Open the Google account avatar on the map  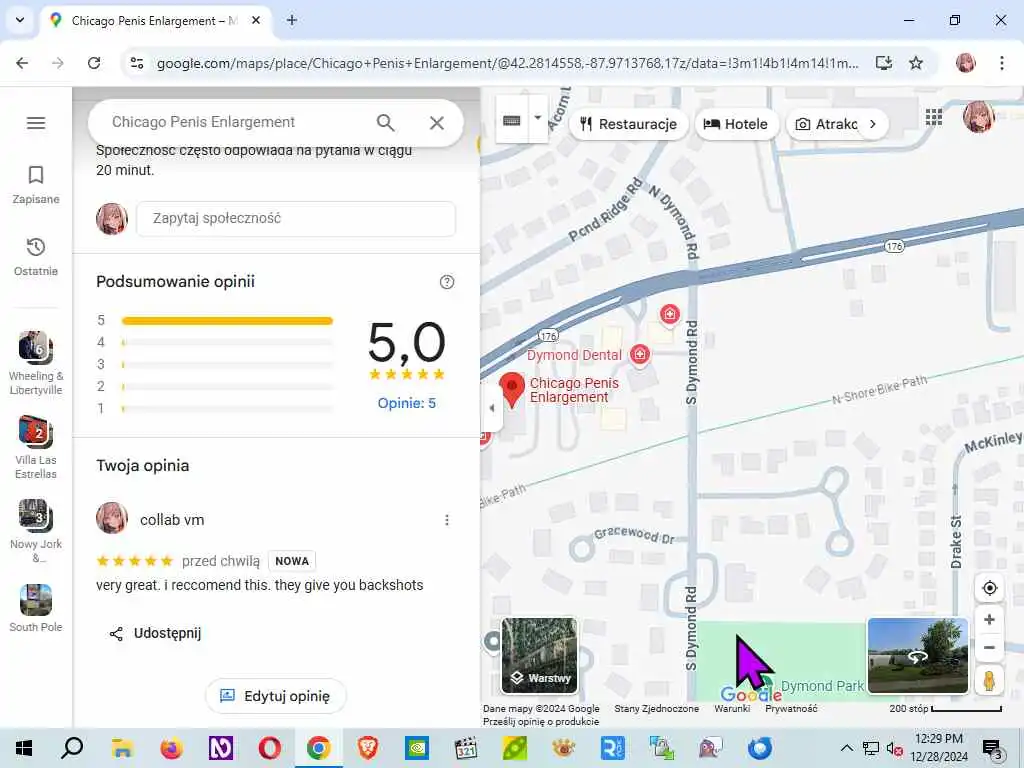[x=978, y=118]
